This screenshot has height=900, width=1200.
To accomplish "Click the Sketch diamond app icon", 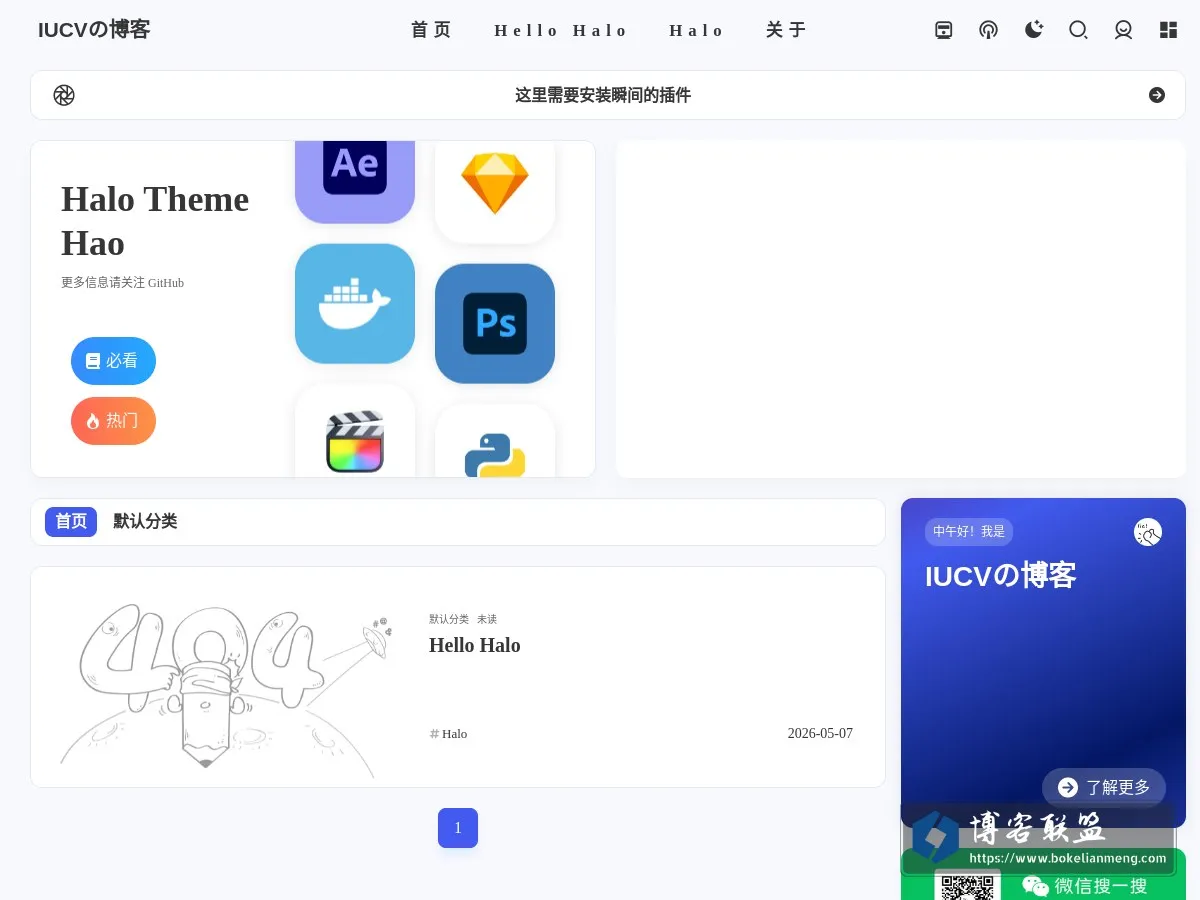I will click(495, 192).
